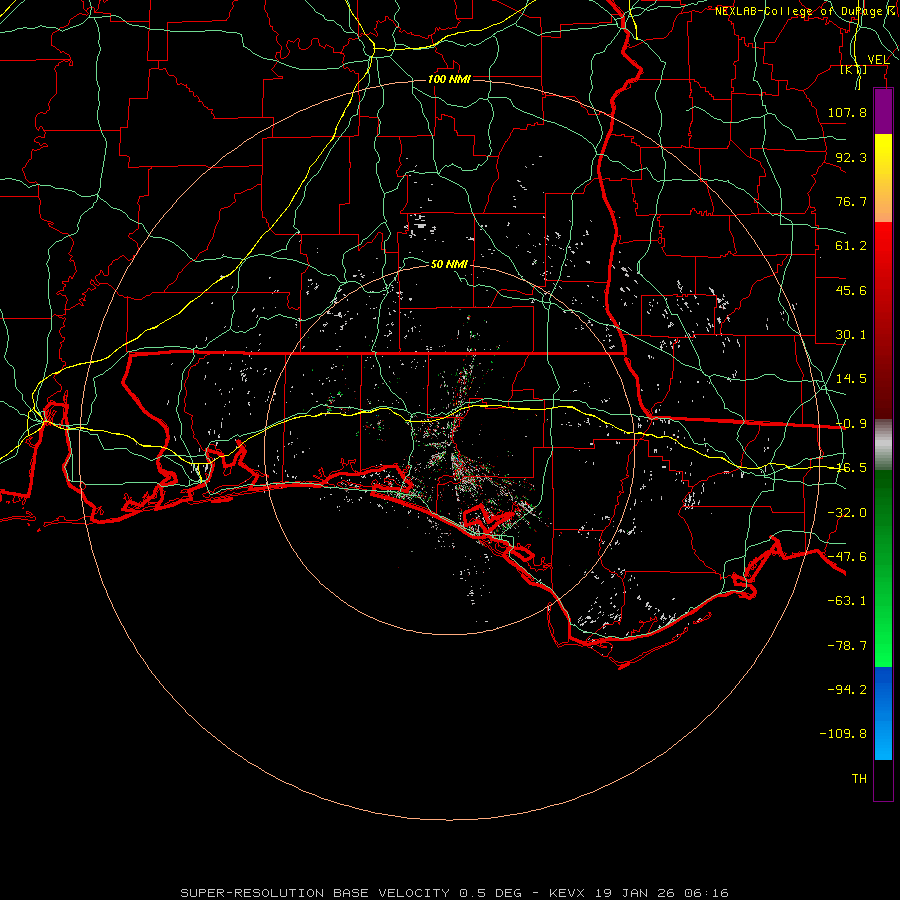The image size is (900, 900).
Task: Select the -78.7 legend value
Action: [847, 646]
